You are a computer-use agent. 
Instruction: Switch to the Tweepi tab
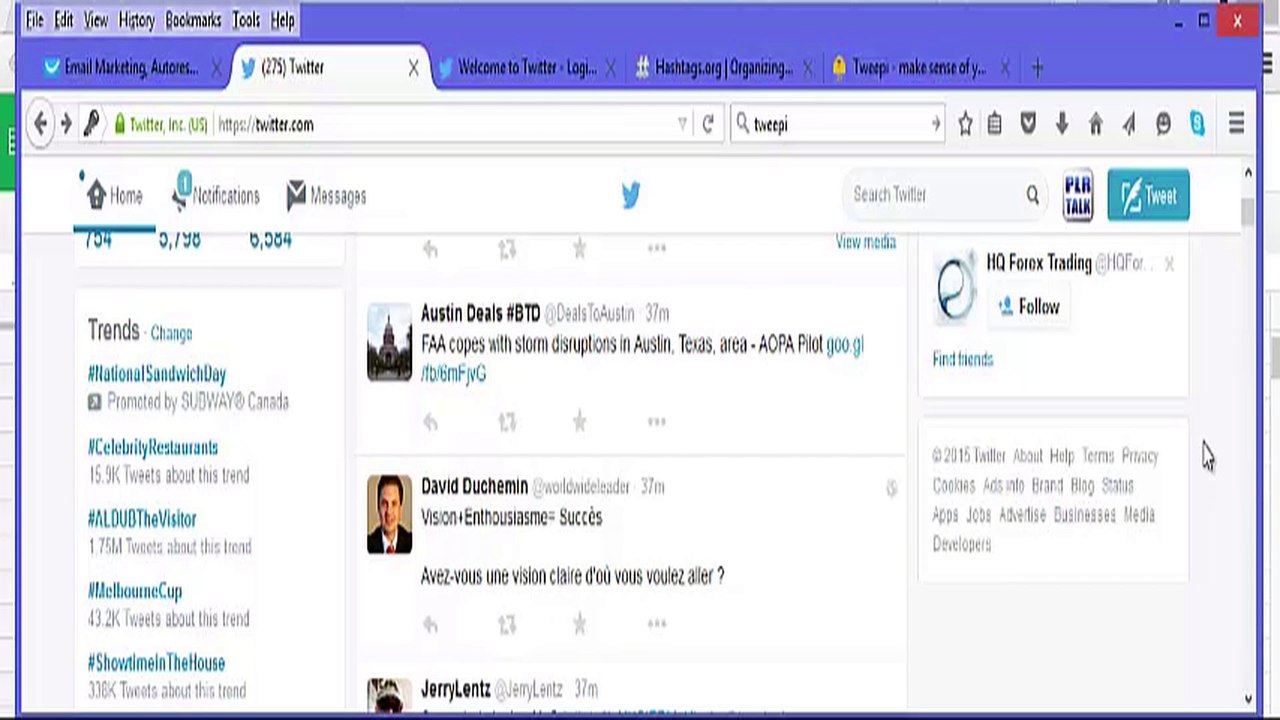click(x=918, y=68)
